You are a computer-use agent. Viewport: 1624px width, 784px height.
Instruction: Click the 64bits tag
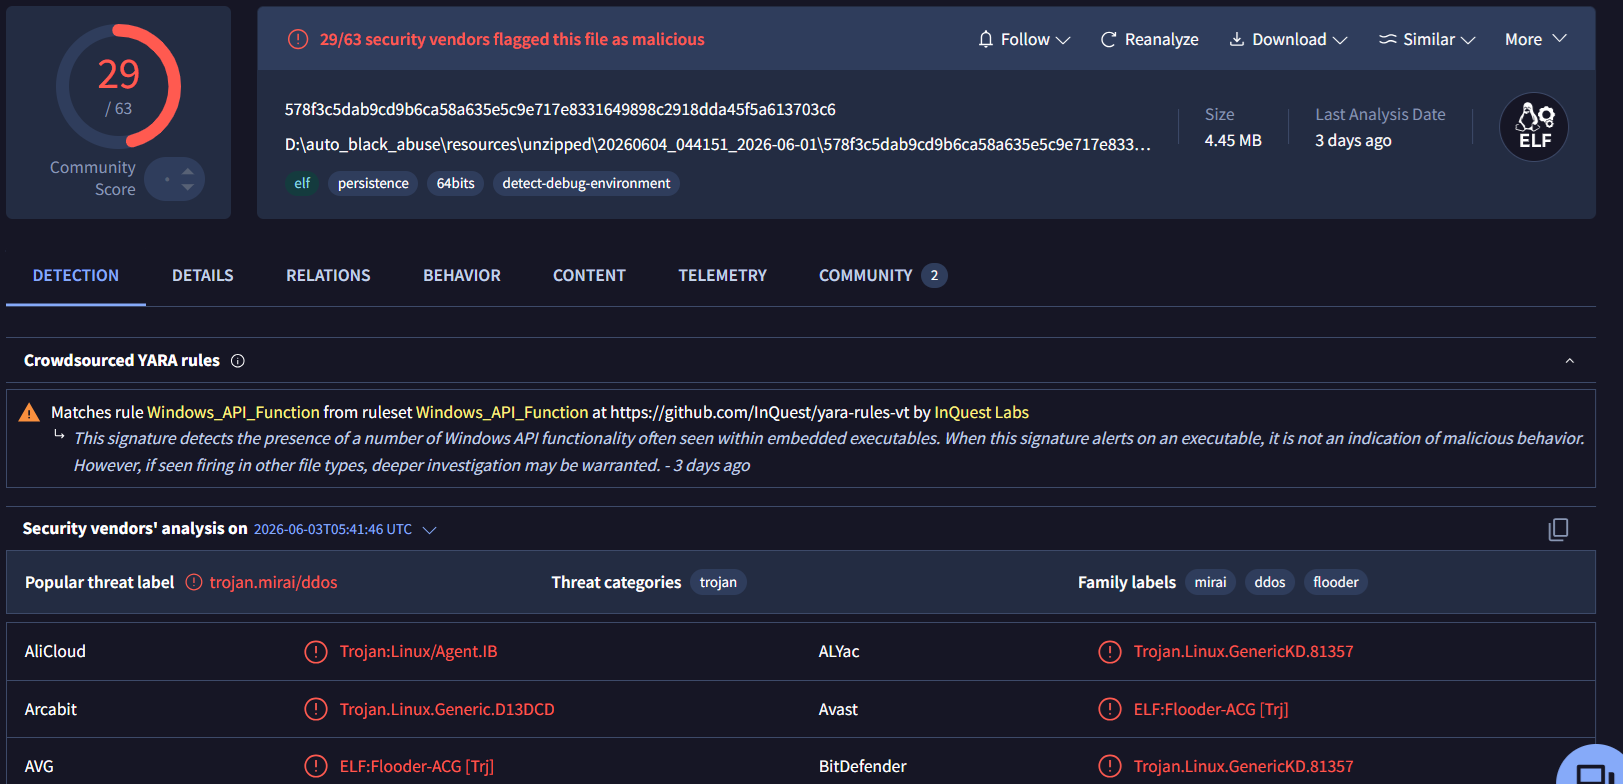(x=455, y=183)
